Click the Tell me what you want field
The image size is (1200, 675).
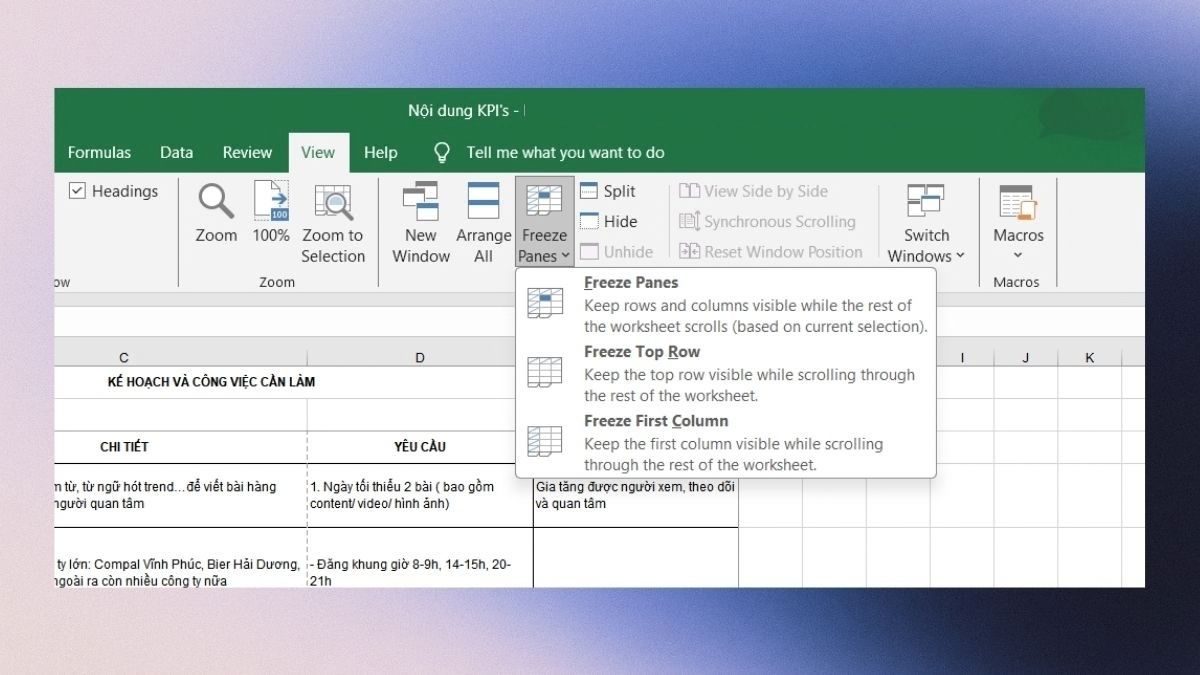[x=565, y=152]
